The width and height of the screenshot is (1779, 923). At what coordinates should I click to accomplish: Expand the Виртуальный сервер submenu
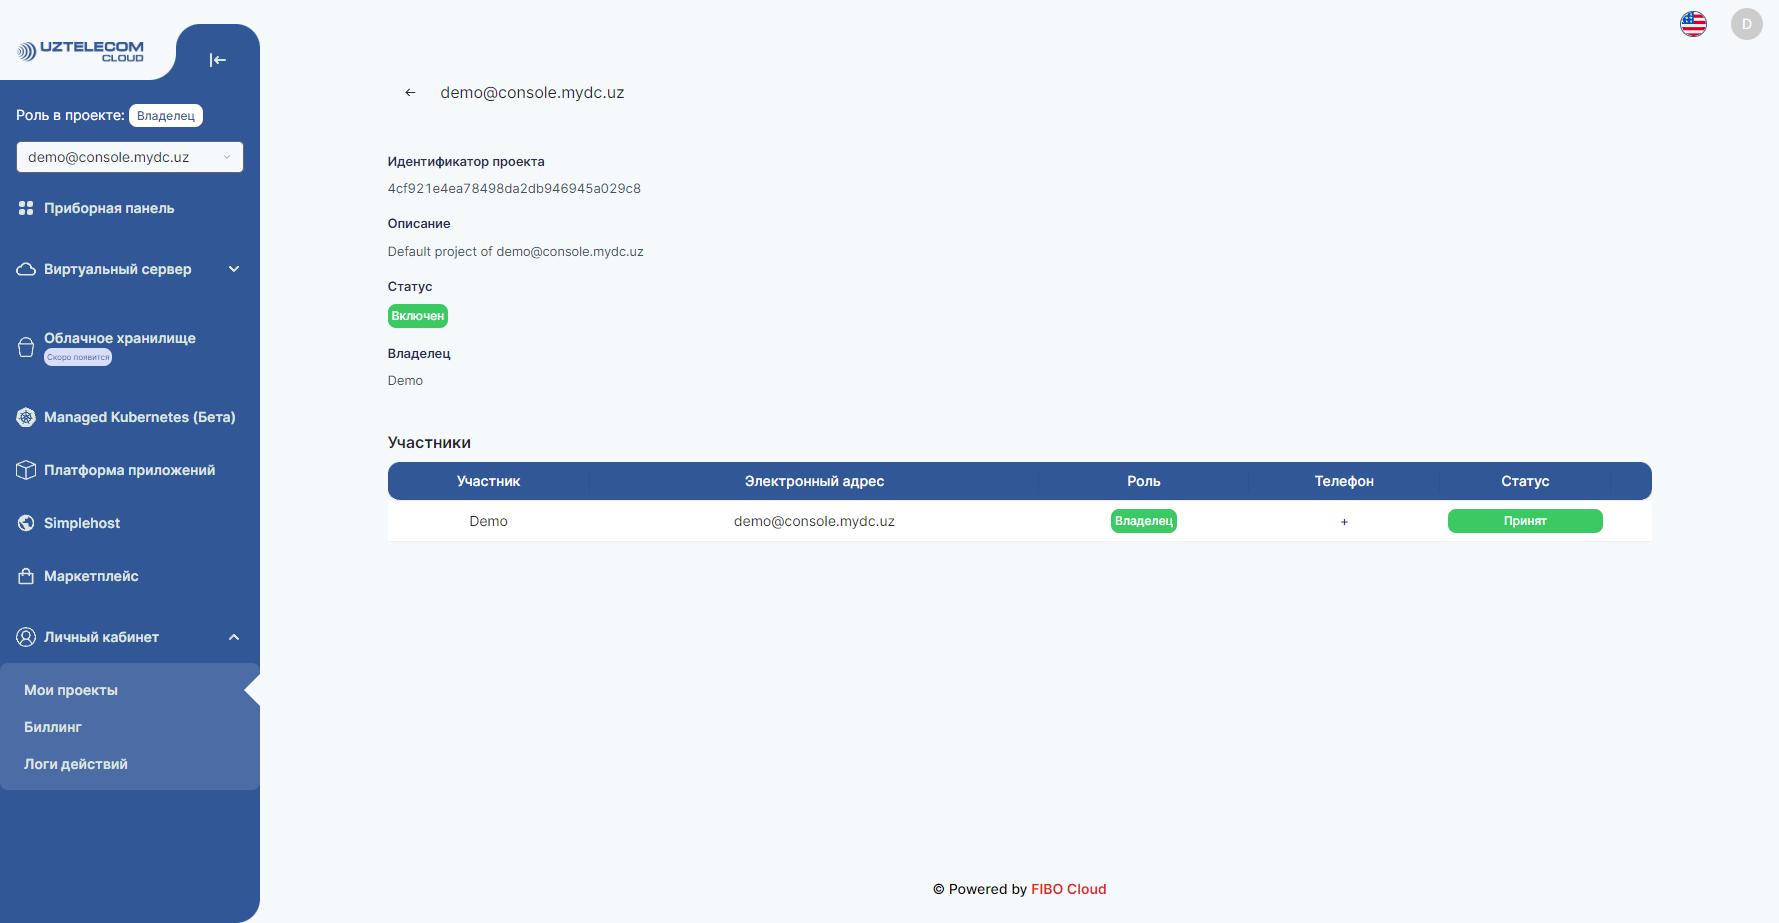click(x=234, y=269)
